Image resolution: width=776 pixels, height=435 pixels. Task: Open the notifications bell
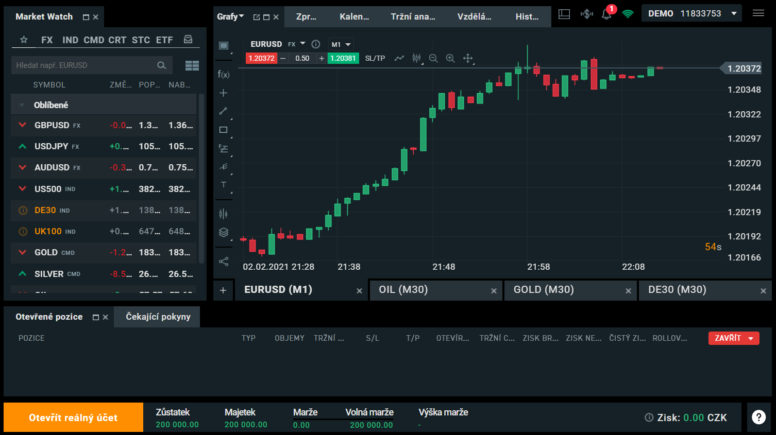point(606,14)
